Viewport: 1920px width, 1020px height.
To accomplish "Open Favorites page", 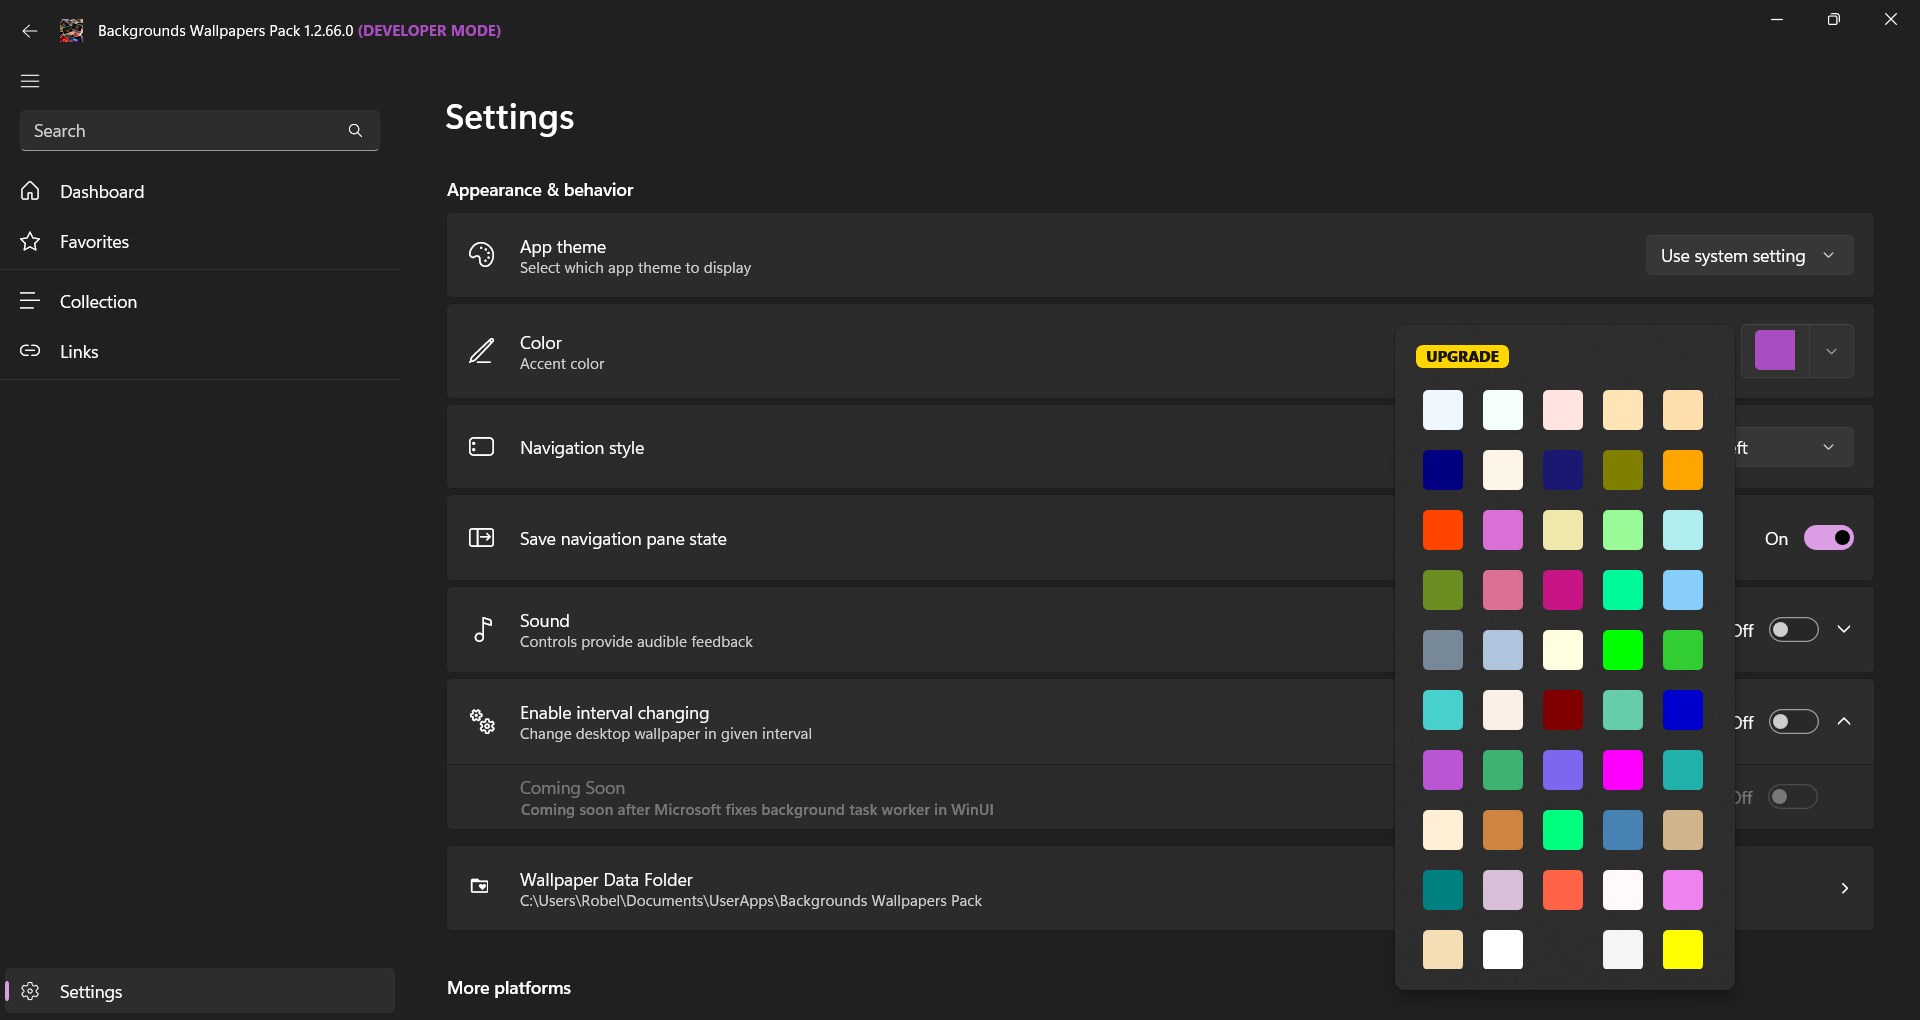I will click(200, 241).
